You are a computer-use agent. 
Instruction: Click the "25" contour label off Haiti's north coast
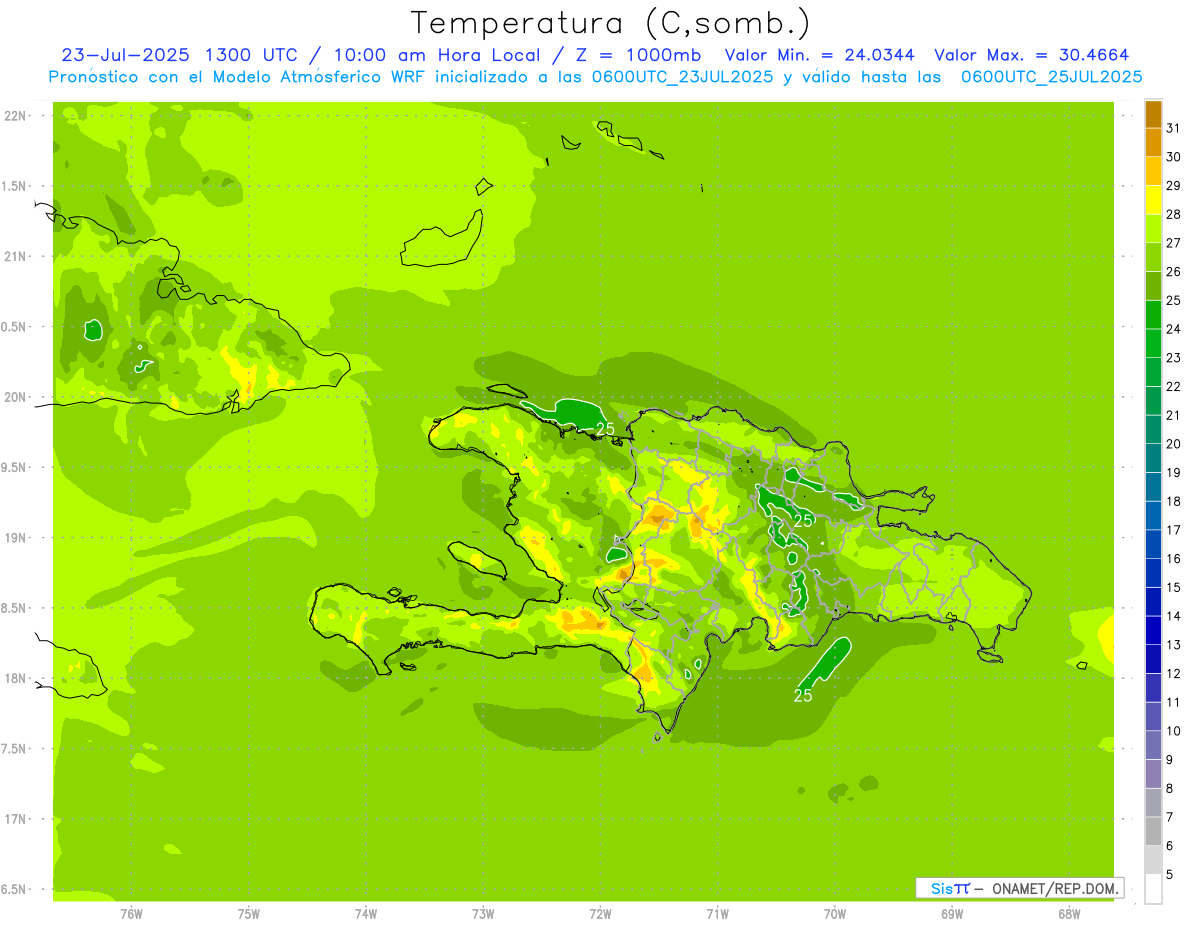pyautogui.click(x=605, y=428)
